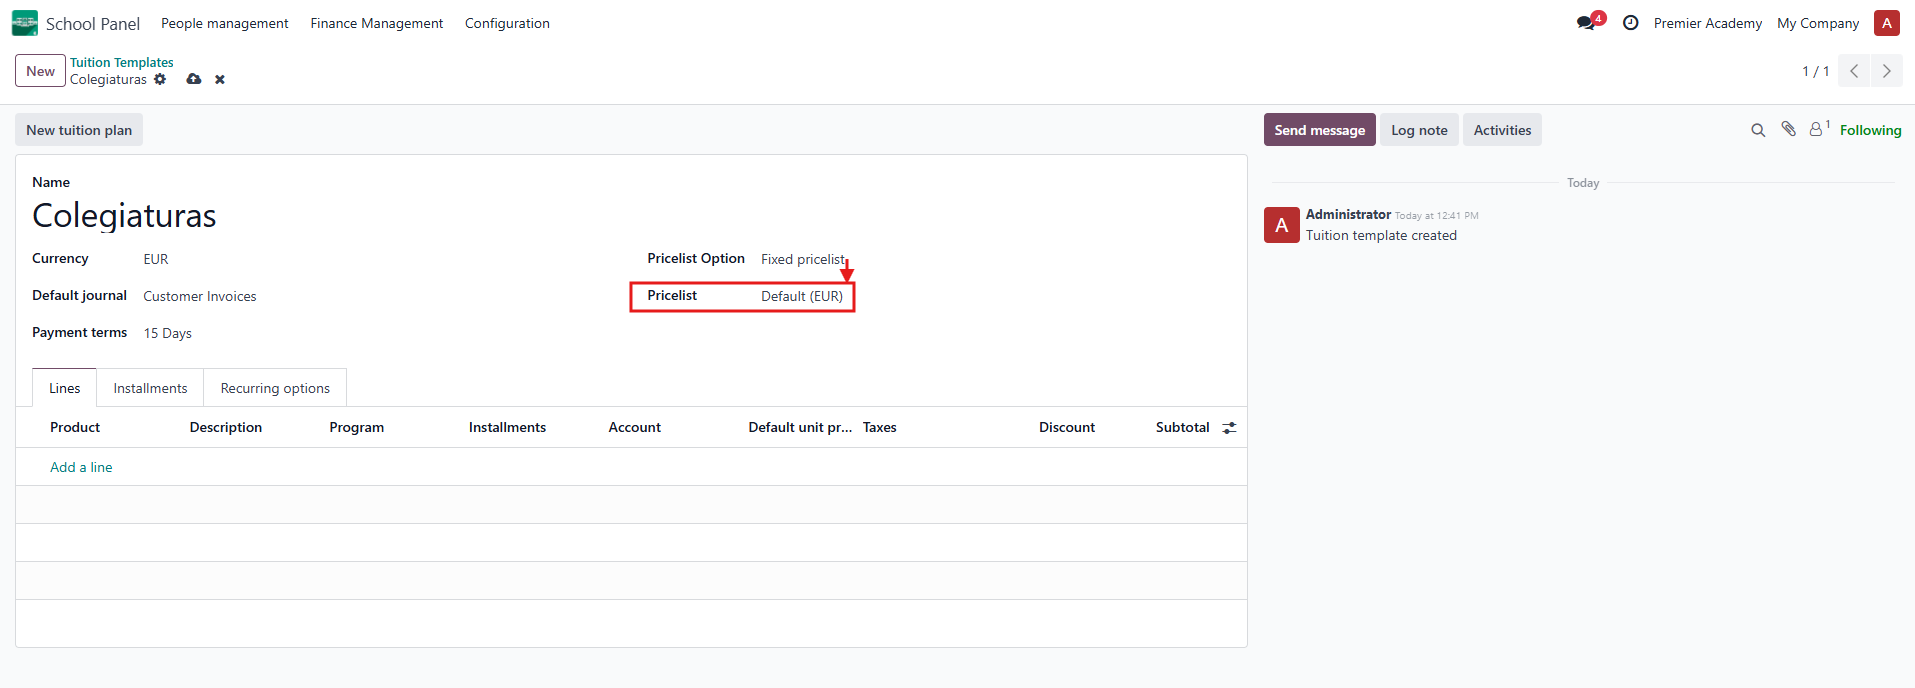Click the School Panel app logo icon
1915x688 pixels.
25,23
